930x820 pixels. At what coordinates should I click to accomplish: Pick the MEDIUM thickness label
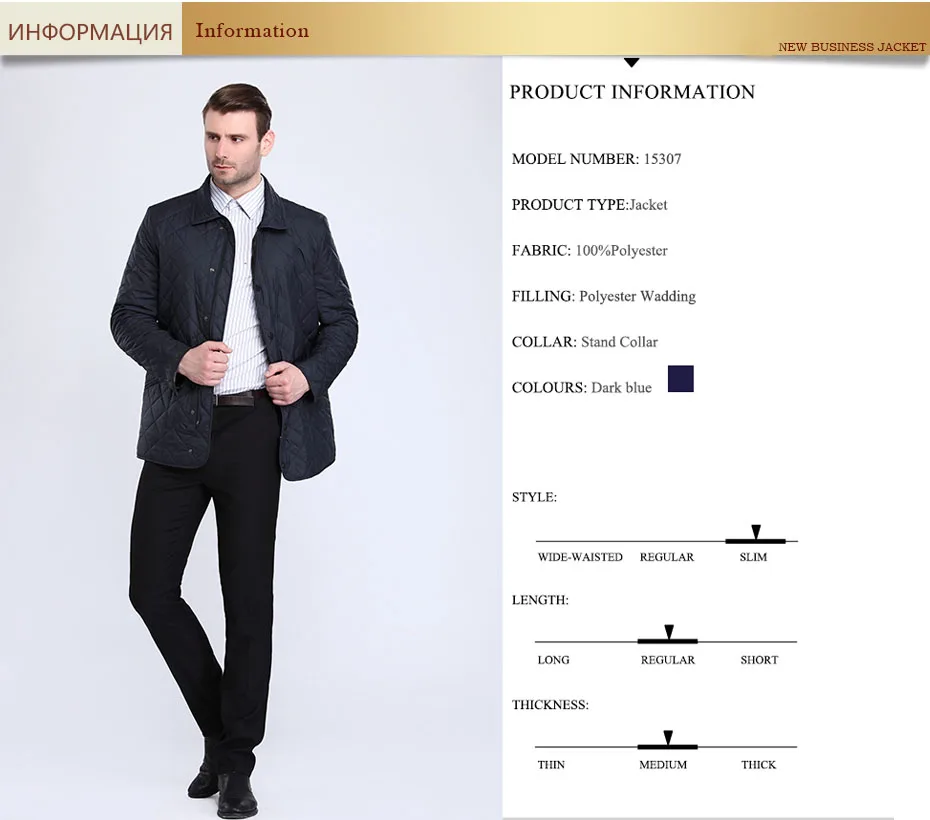(663, 765)
